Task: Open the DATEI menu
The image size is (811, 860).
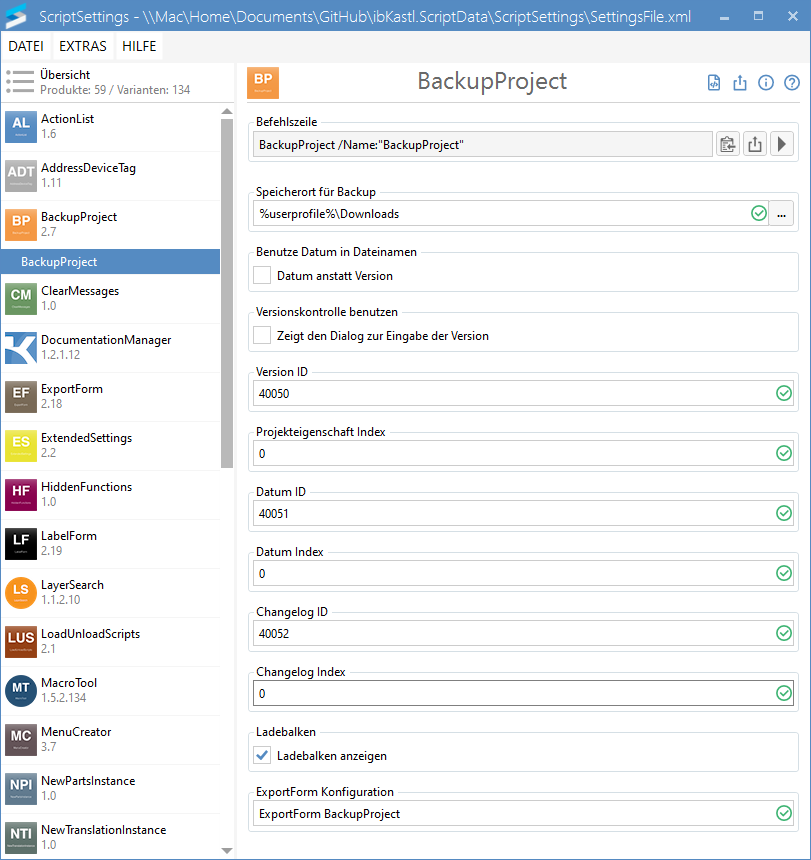Action: [x=26, y=46]
